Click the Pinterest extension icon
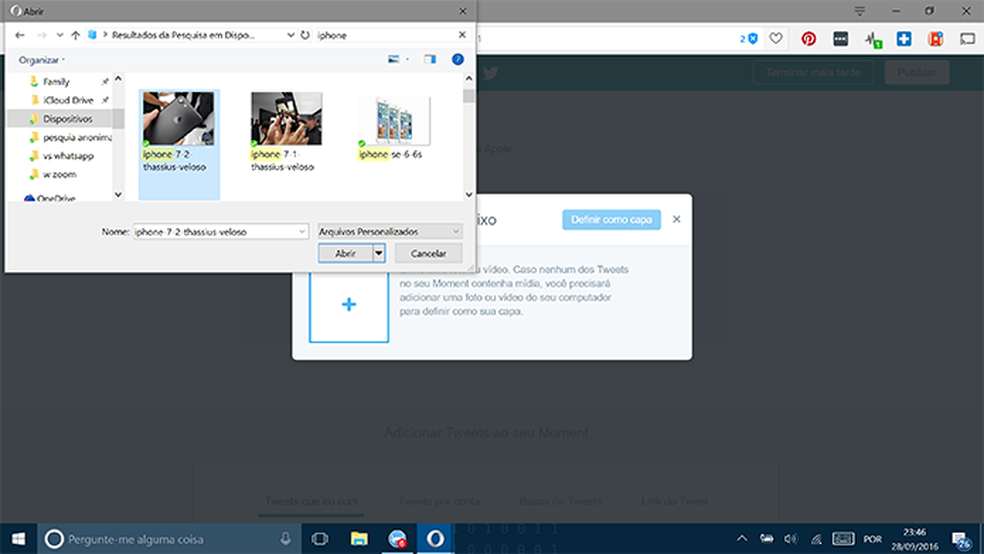The height and width of the screenshot is (554, 984). [x=808, y=39]
